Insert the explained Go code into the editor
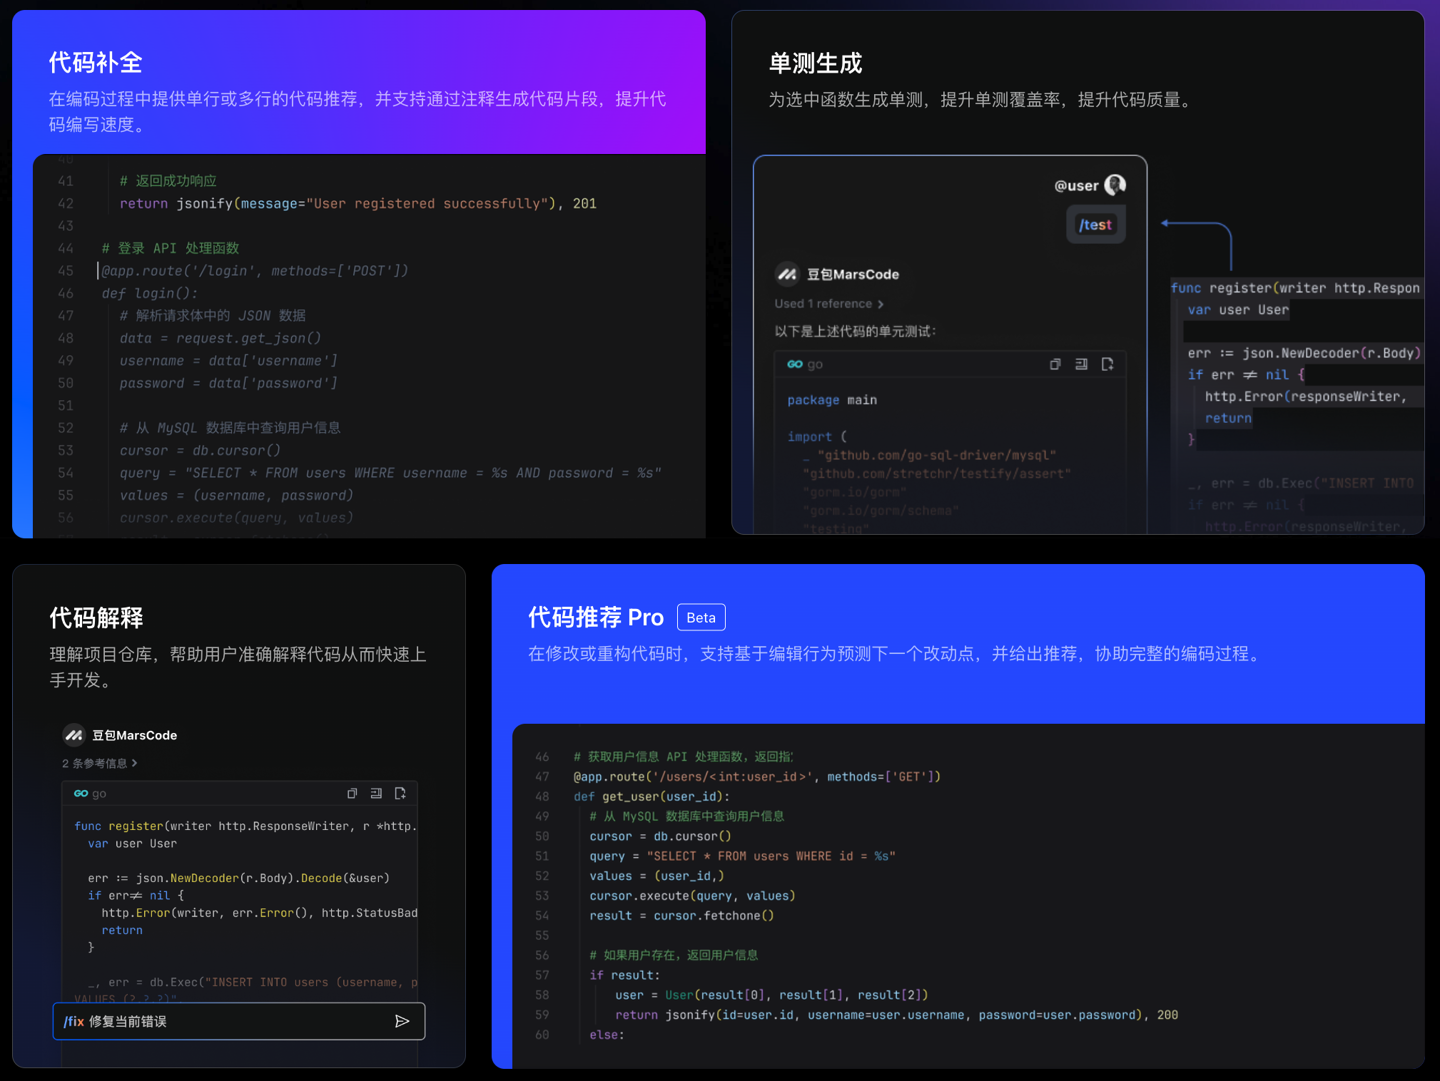1440x1081 pixels. coord(376,792)
